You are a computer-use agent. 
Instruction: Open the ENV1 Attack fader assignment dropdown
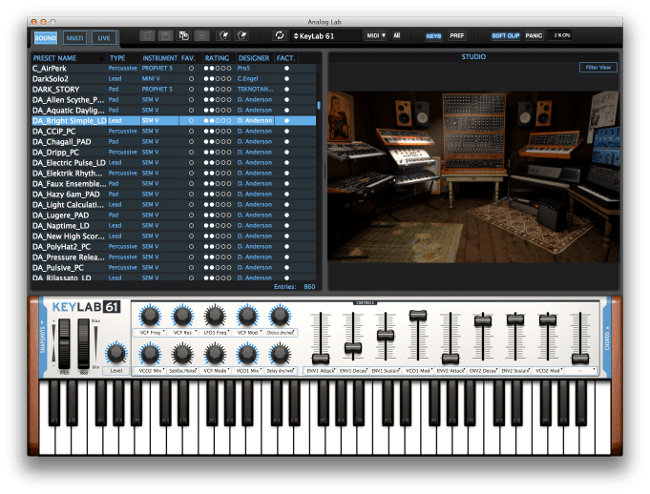pyautogui.click(x=320, y=371)
